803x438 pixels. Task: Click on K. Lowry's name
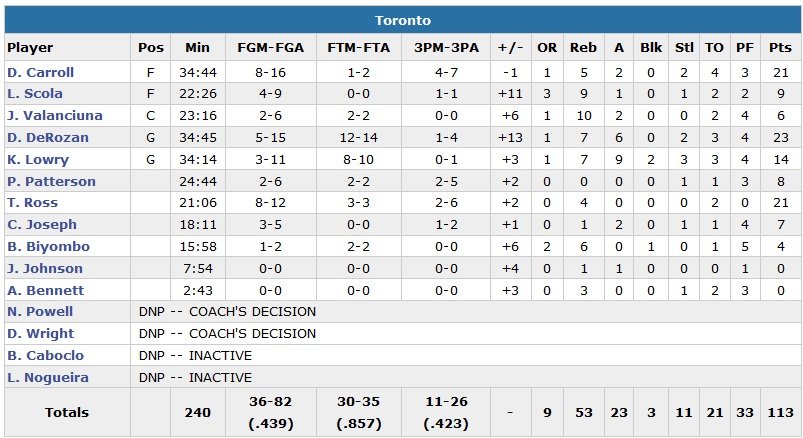click(37, 160)
